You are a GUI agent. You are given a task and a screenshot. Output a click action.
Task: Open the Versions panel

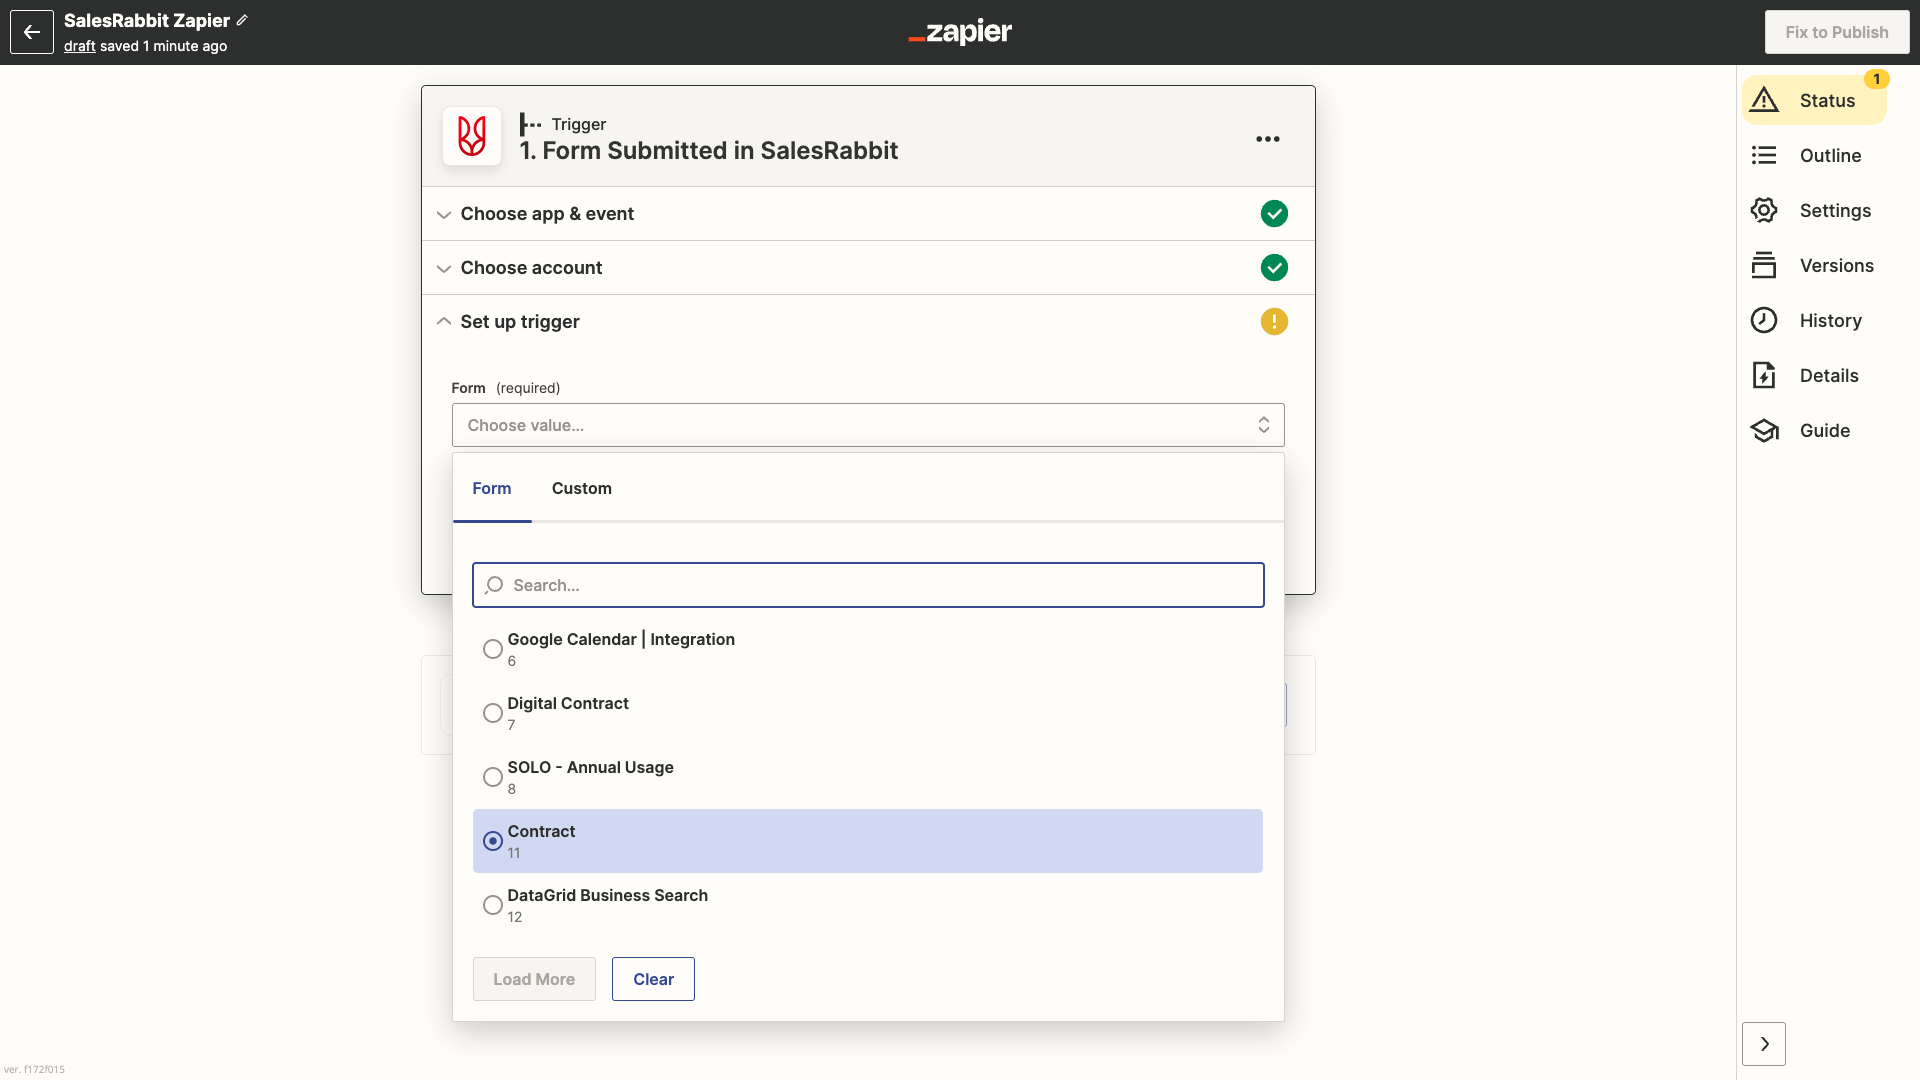pos(1814,265)
